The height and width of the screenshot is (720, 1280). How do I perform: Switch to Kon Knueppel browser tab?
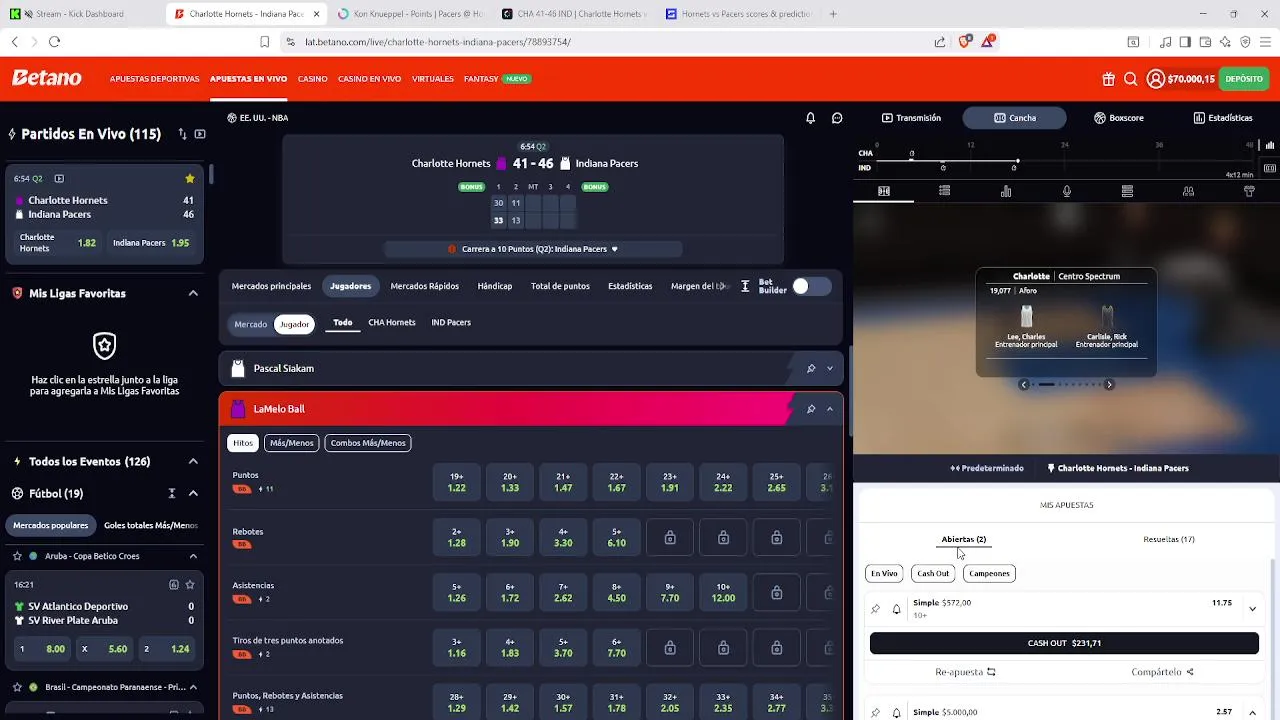(410, 14)
